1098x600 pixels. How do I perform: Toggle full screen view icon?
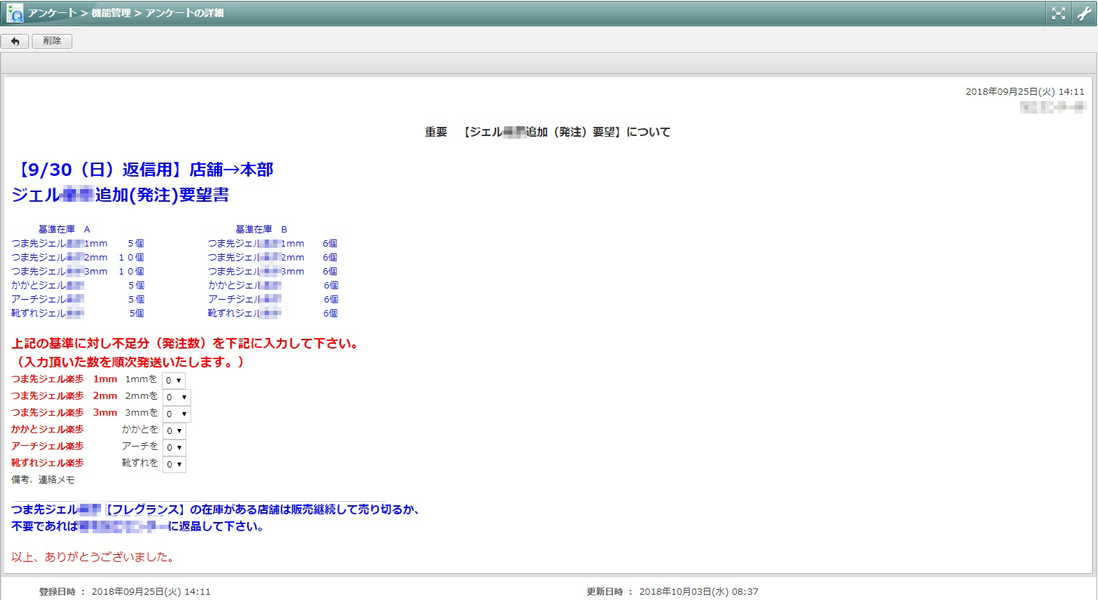(x=1058, y=13)
